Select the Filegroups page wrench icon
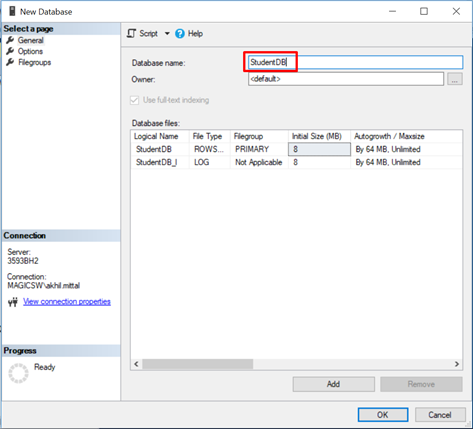This screenshot has height=429, width=473. point(10,62)
